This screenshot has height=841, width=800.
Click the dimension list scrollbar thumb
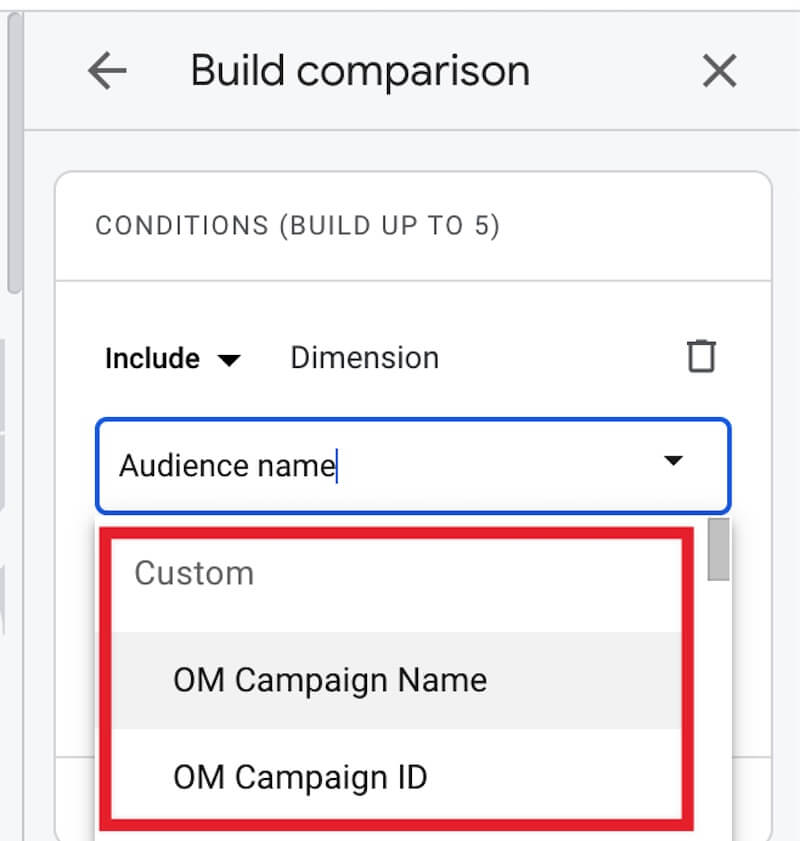coord(718,550)
